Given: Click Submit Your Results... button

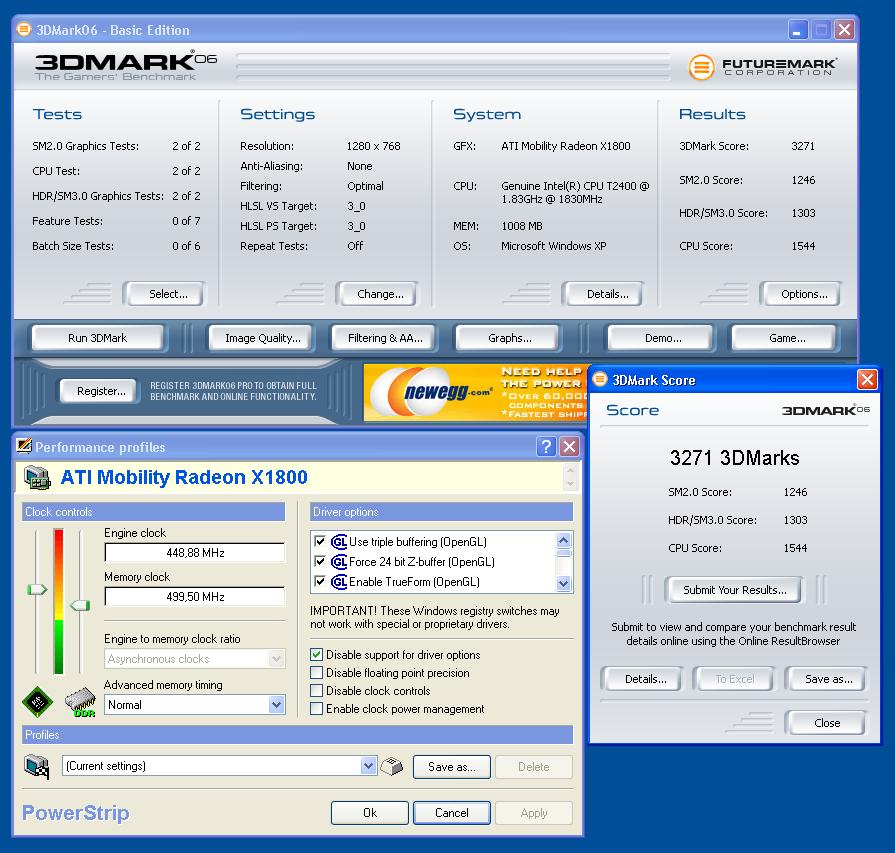Looking at the screenshot, I should click(733, 590).
